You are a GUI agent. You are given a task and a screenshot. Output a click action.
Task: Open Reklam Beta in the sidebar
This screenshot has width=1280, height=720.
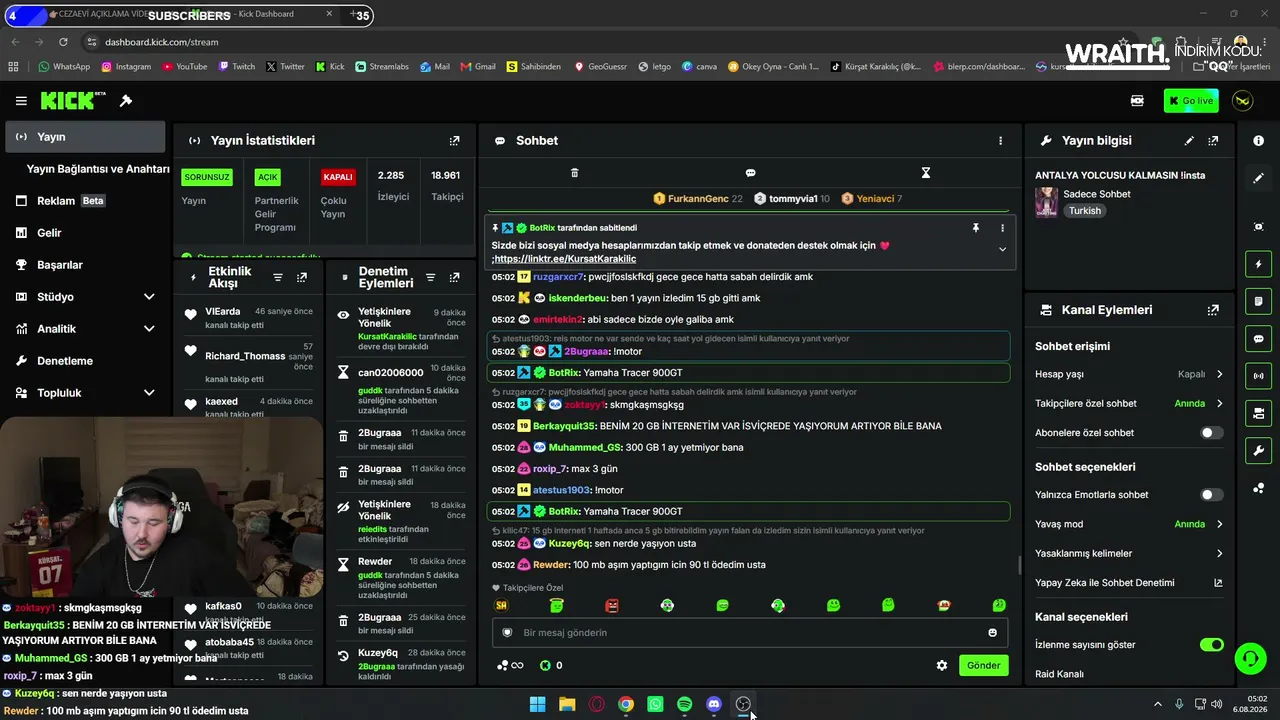click(x=85, y=201)
